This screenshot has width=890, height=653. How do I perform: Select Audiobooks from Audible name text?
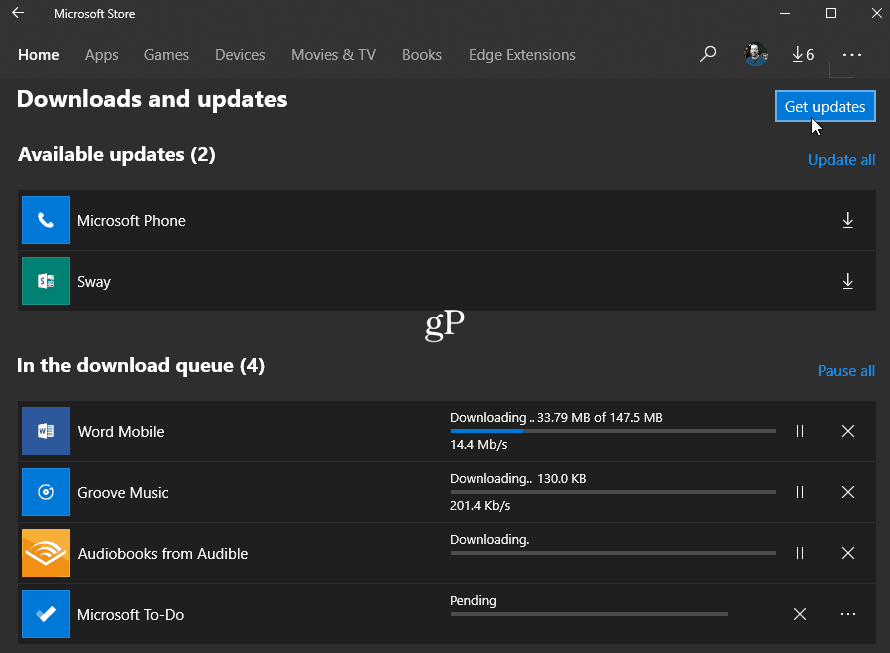click(x=163, y=554)
